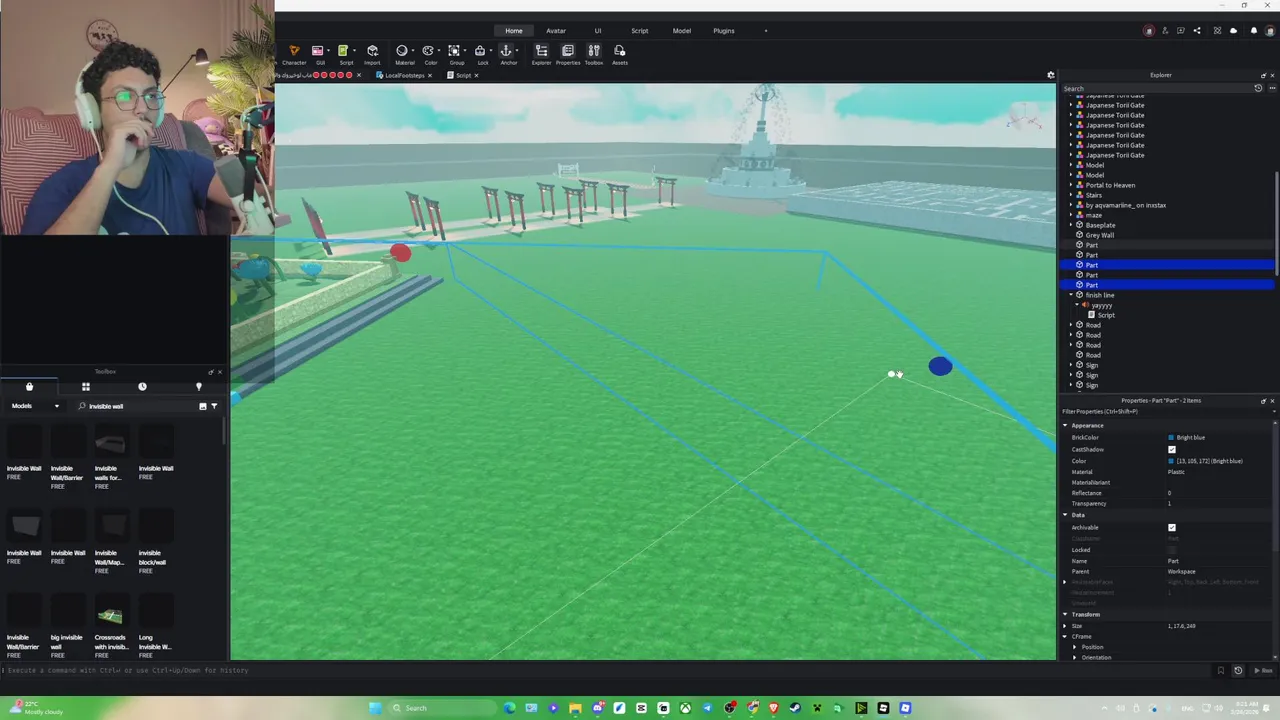The height and width of the screenshot is (720, 1280).
Task: Open Xbox app in Windows taskbar
Action: click(685, 708)
